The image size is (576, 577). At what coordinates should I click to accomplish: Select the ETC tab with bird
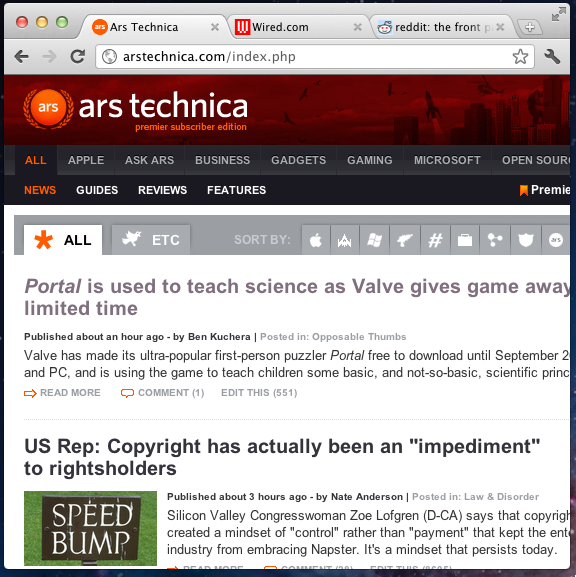(151, 240)
